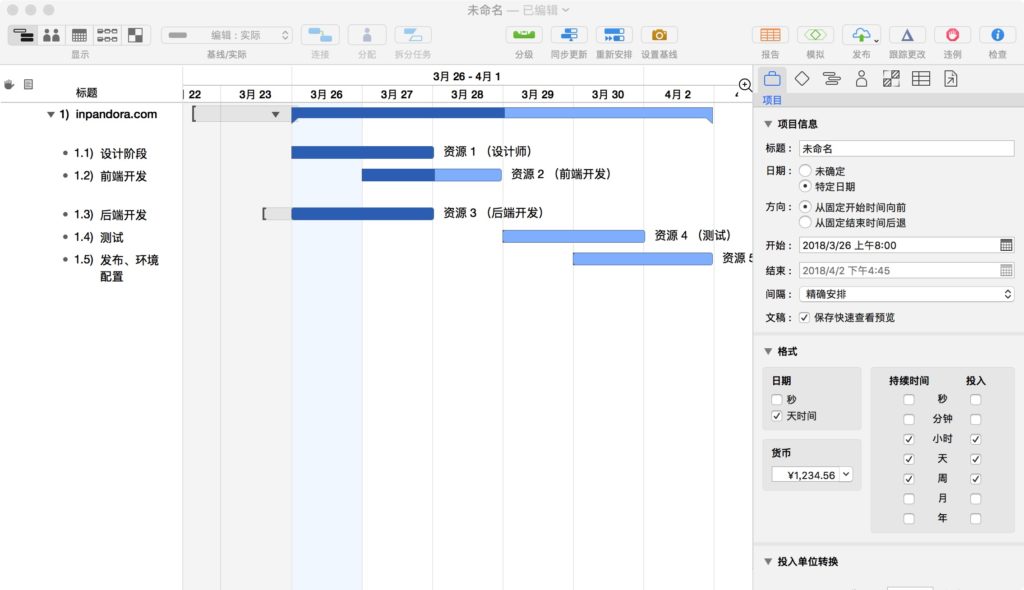Click the 跟踪更改 track changes icon
Image resolution: width=1024 pixels, height=590 pixels.
click(907, 35)
